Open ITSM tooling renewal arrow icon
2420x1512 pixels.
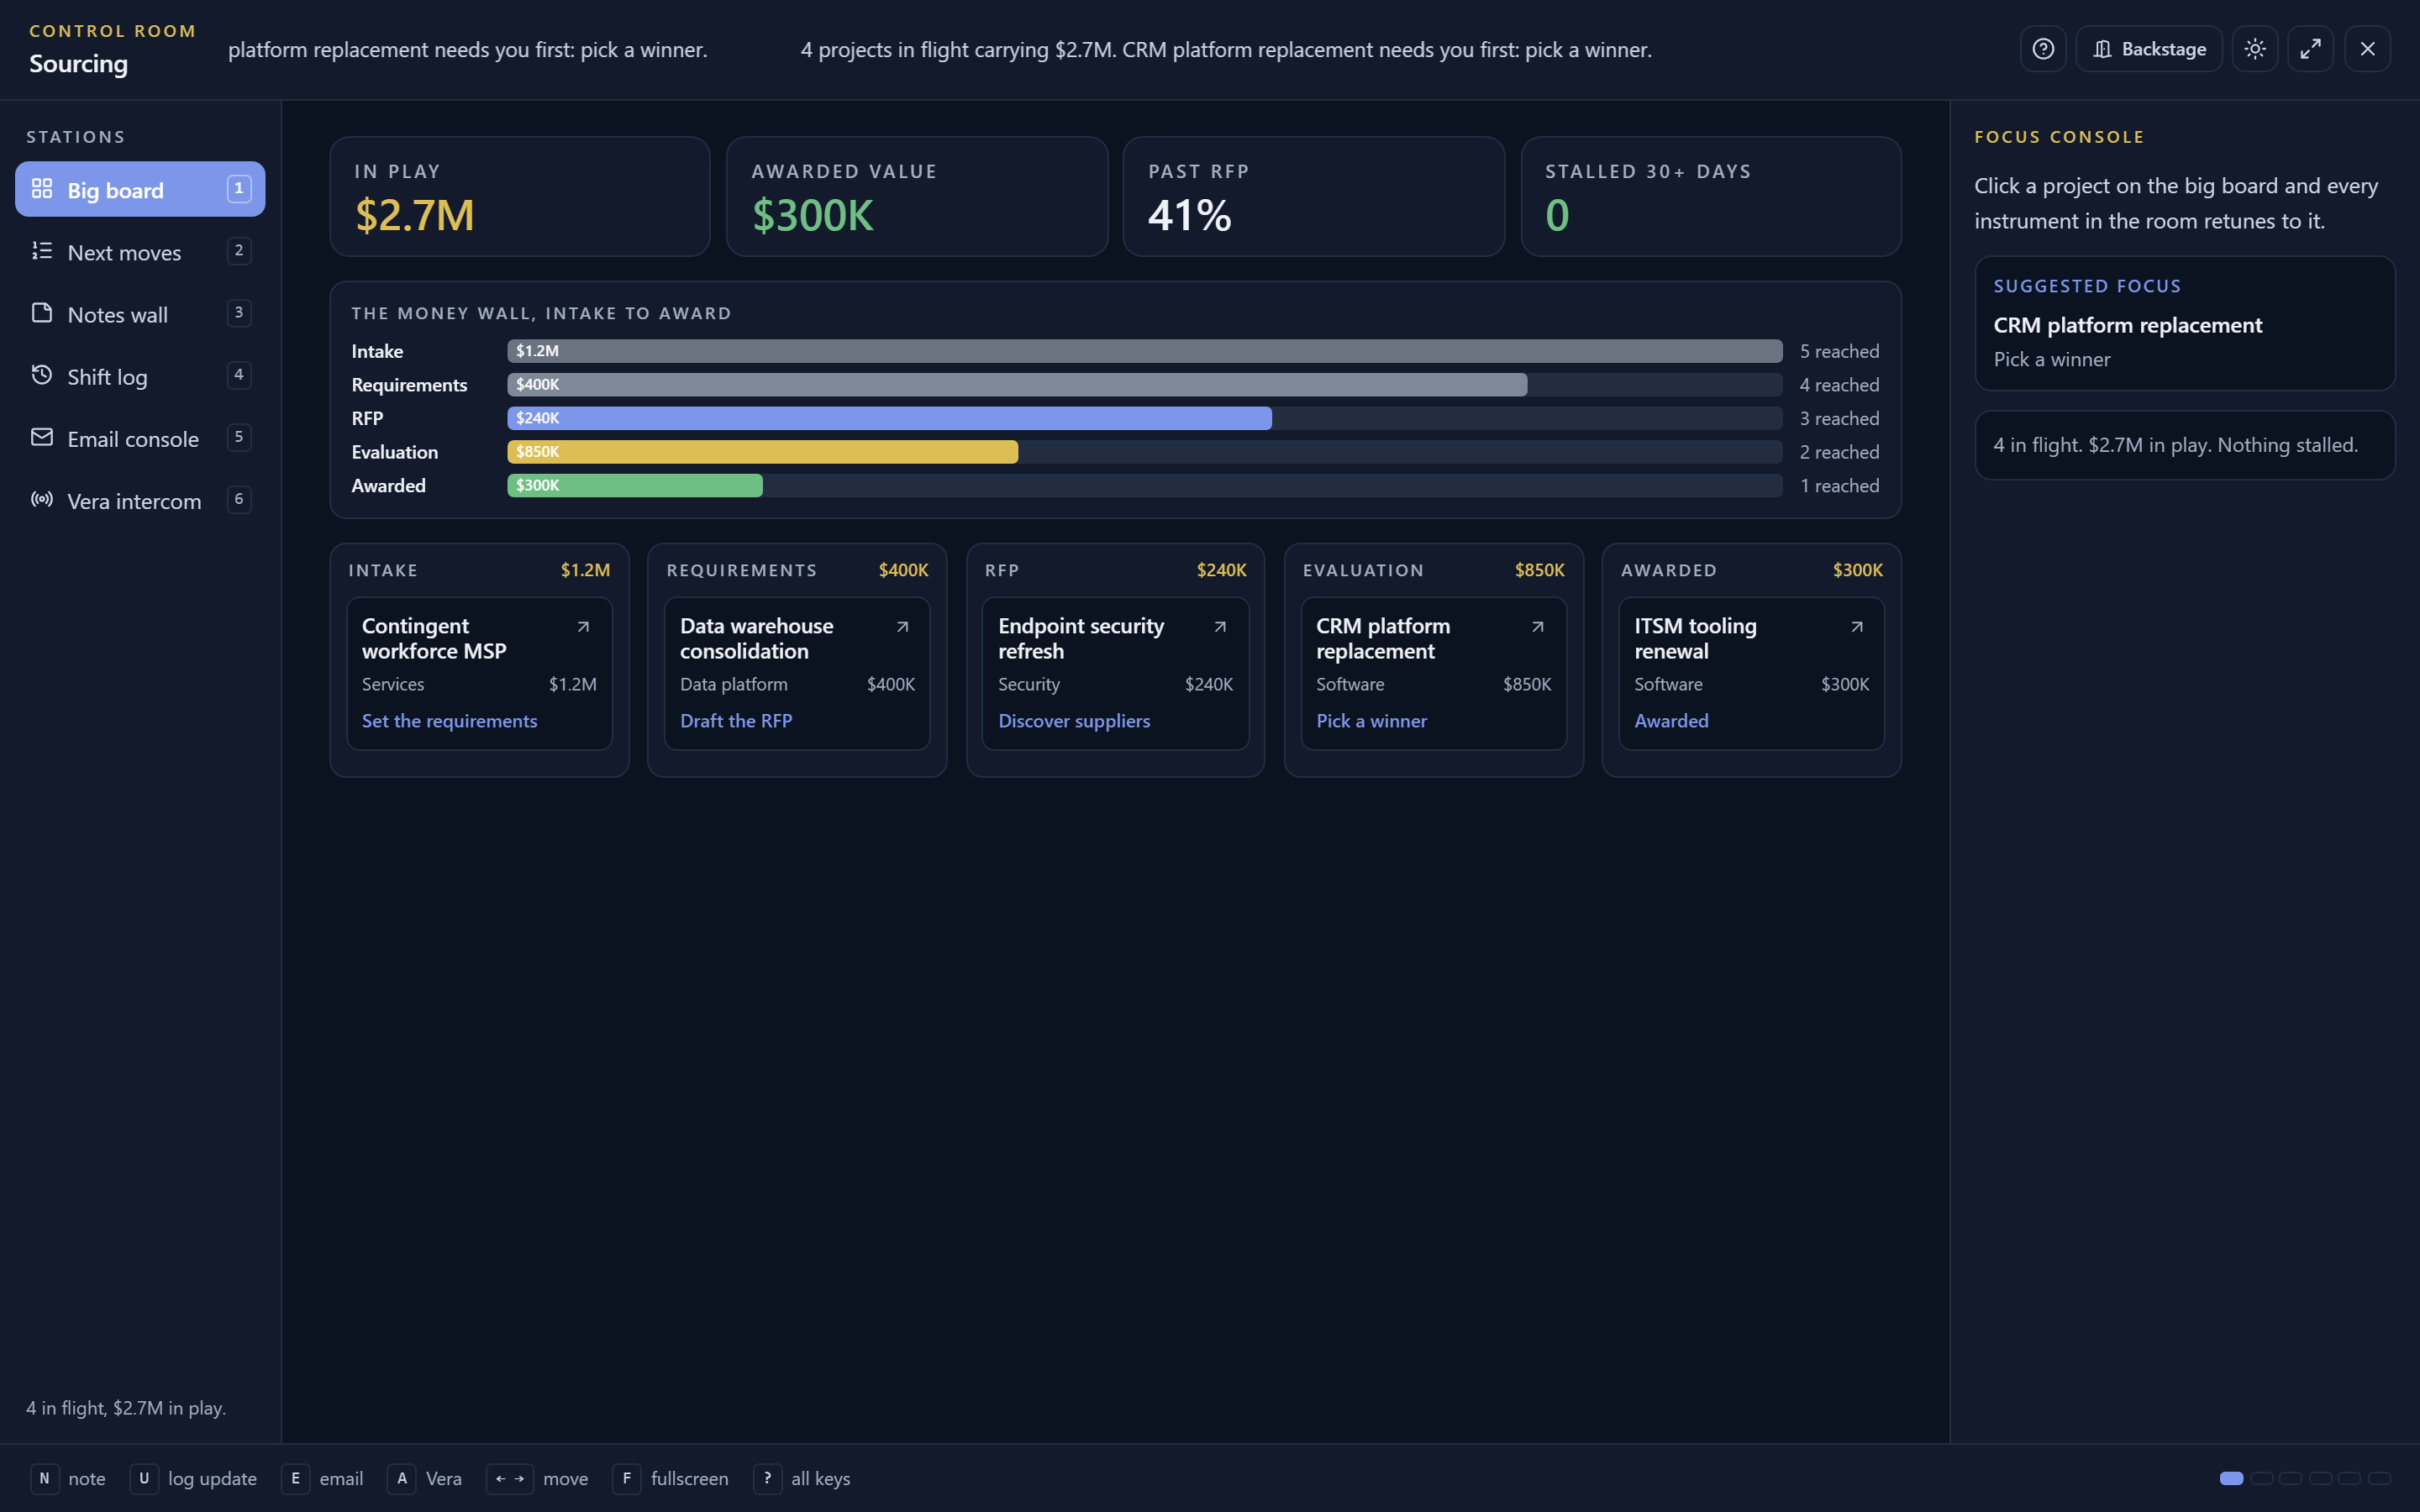1857,627
